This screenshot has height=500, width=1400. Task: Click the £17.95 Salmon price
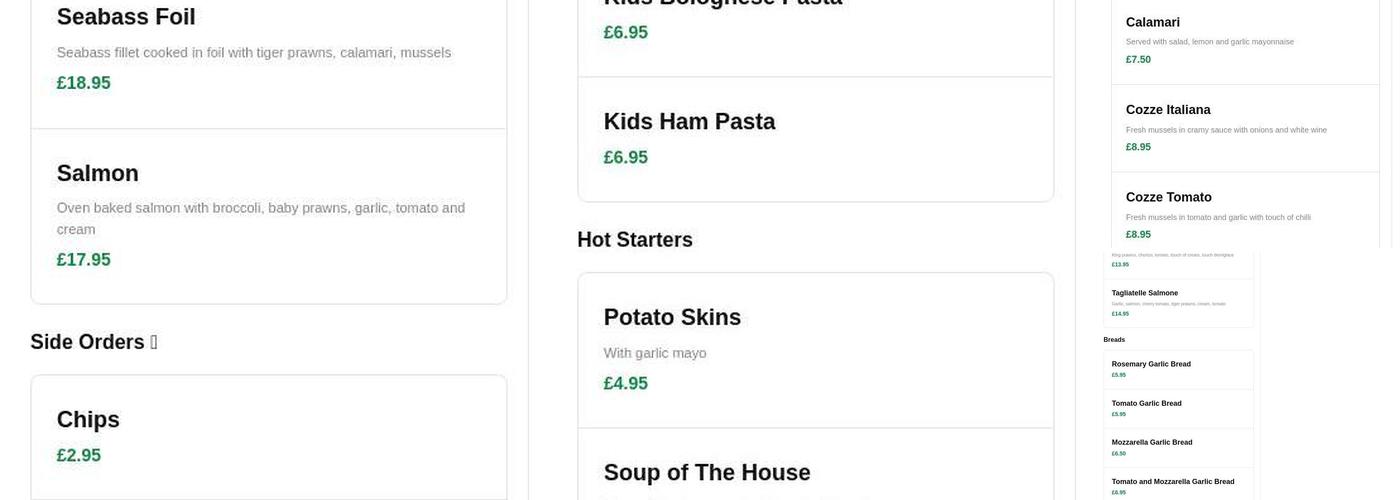[84, 260]
